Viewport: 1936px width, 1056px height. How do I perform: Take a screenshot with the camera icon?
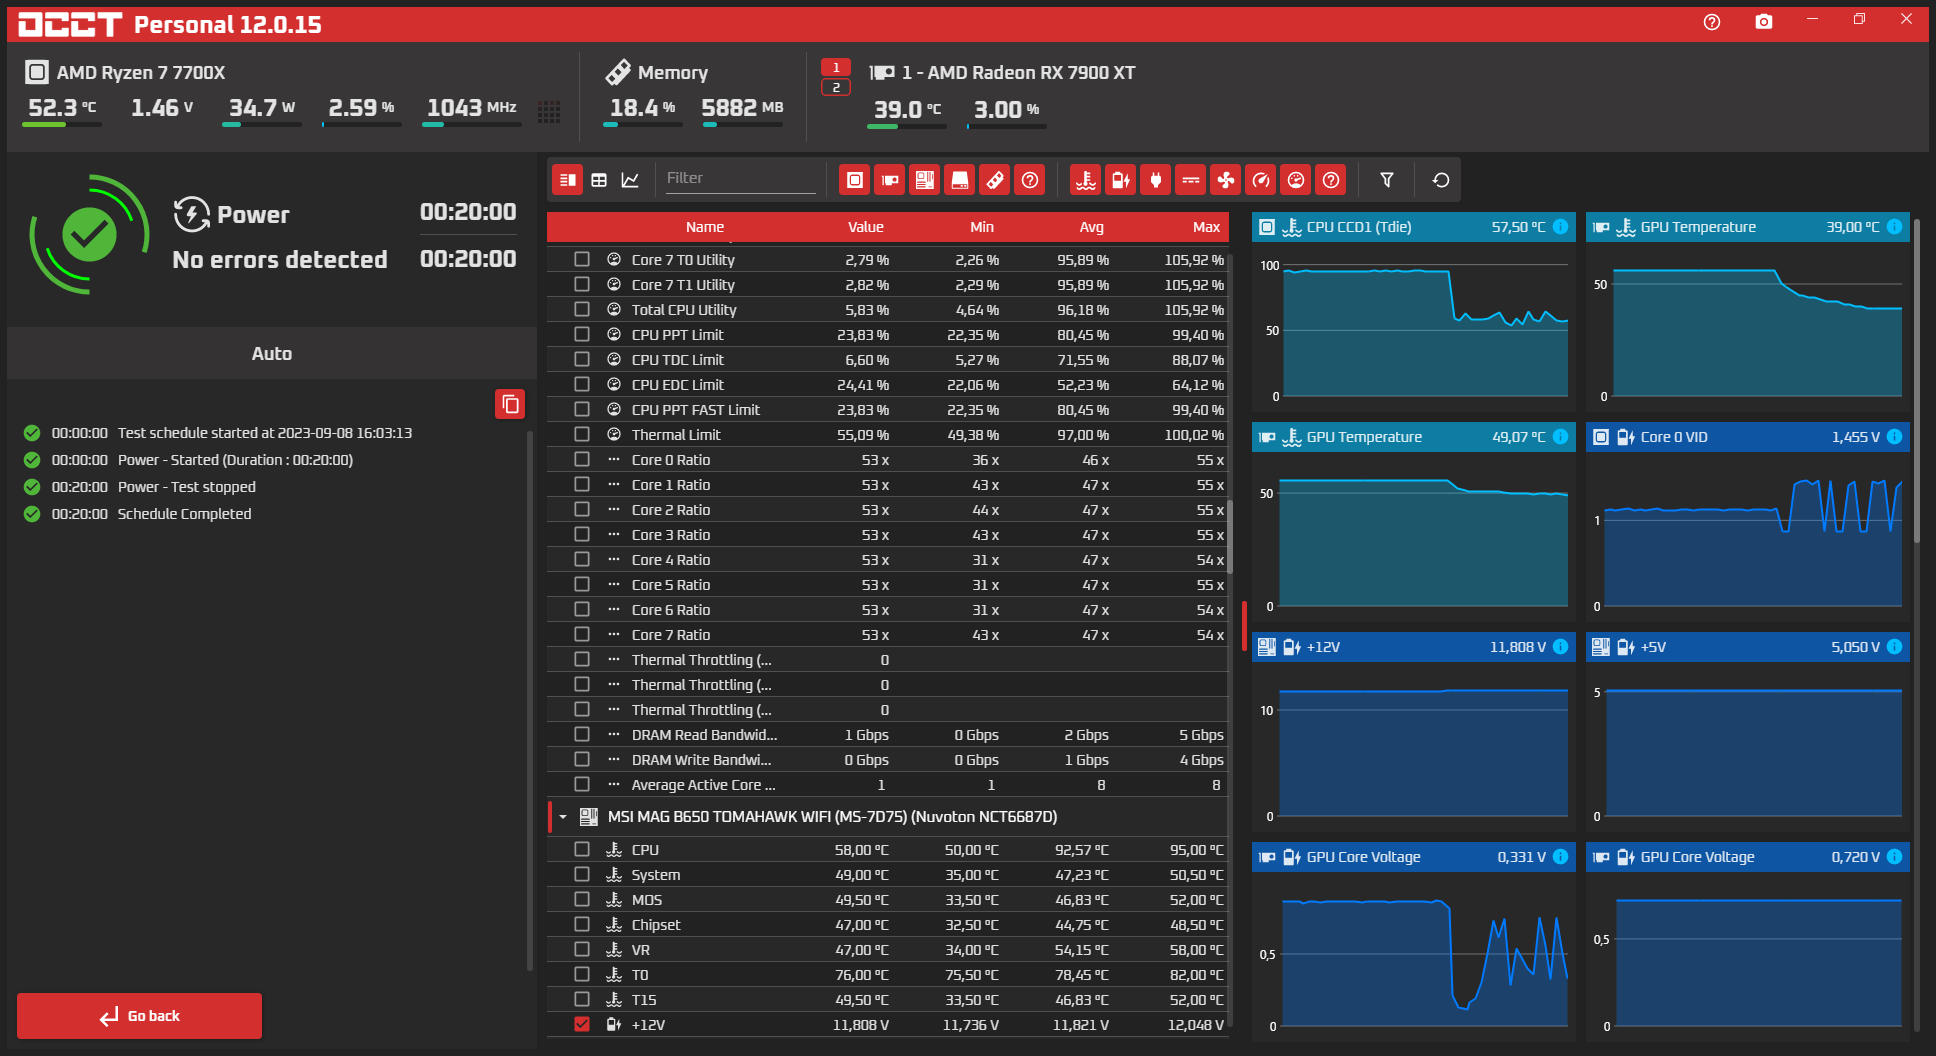click(x=1763, y=22)
